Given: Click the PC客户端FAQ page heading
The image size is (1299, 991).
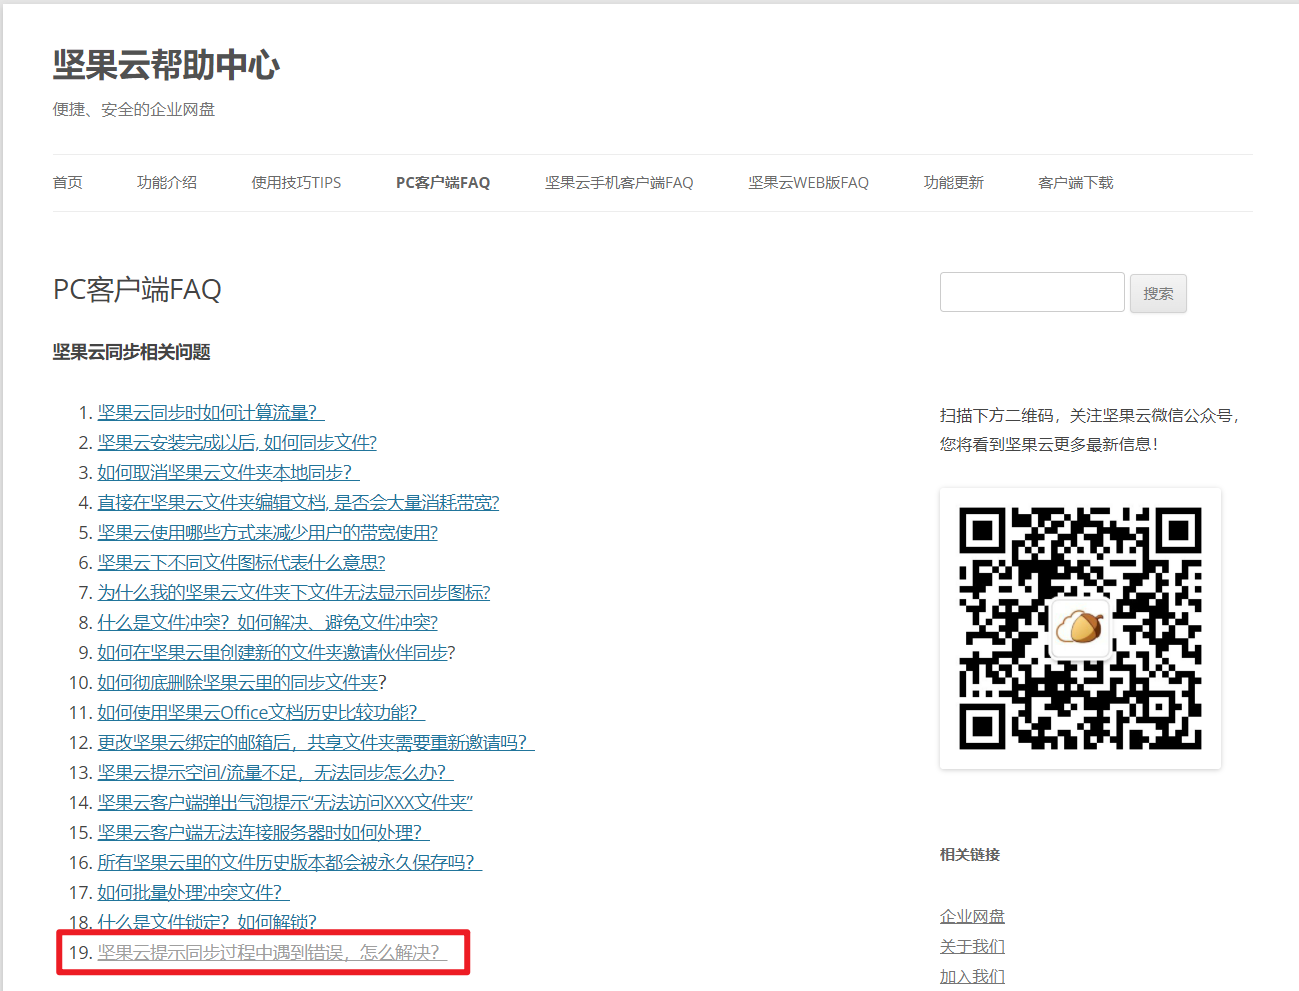Looking at the screenshot, I should (137, 290).
